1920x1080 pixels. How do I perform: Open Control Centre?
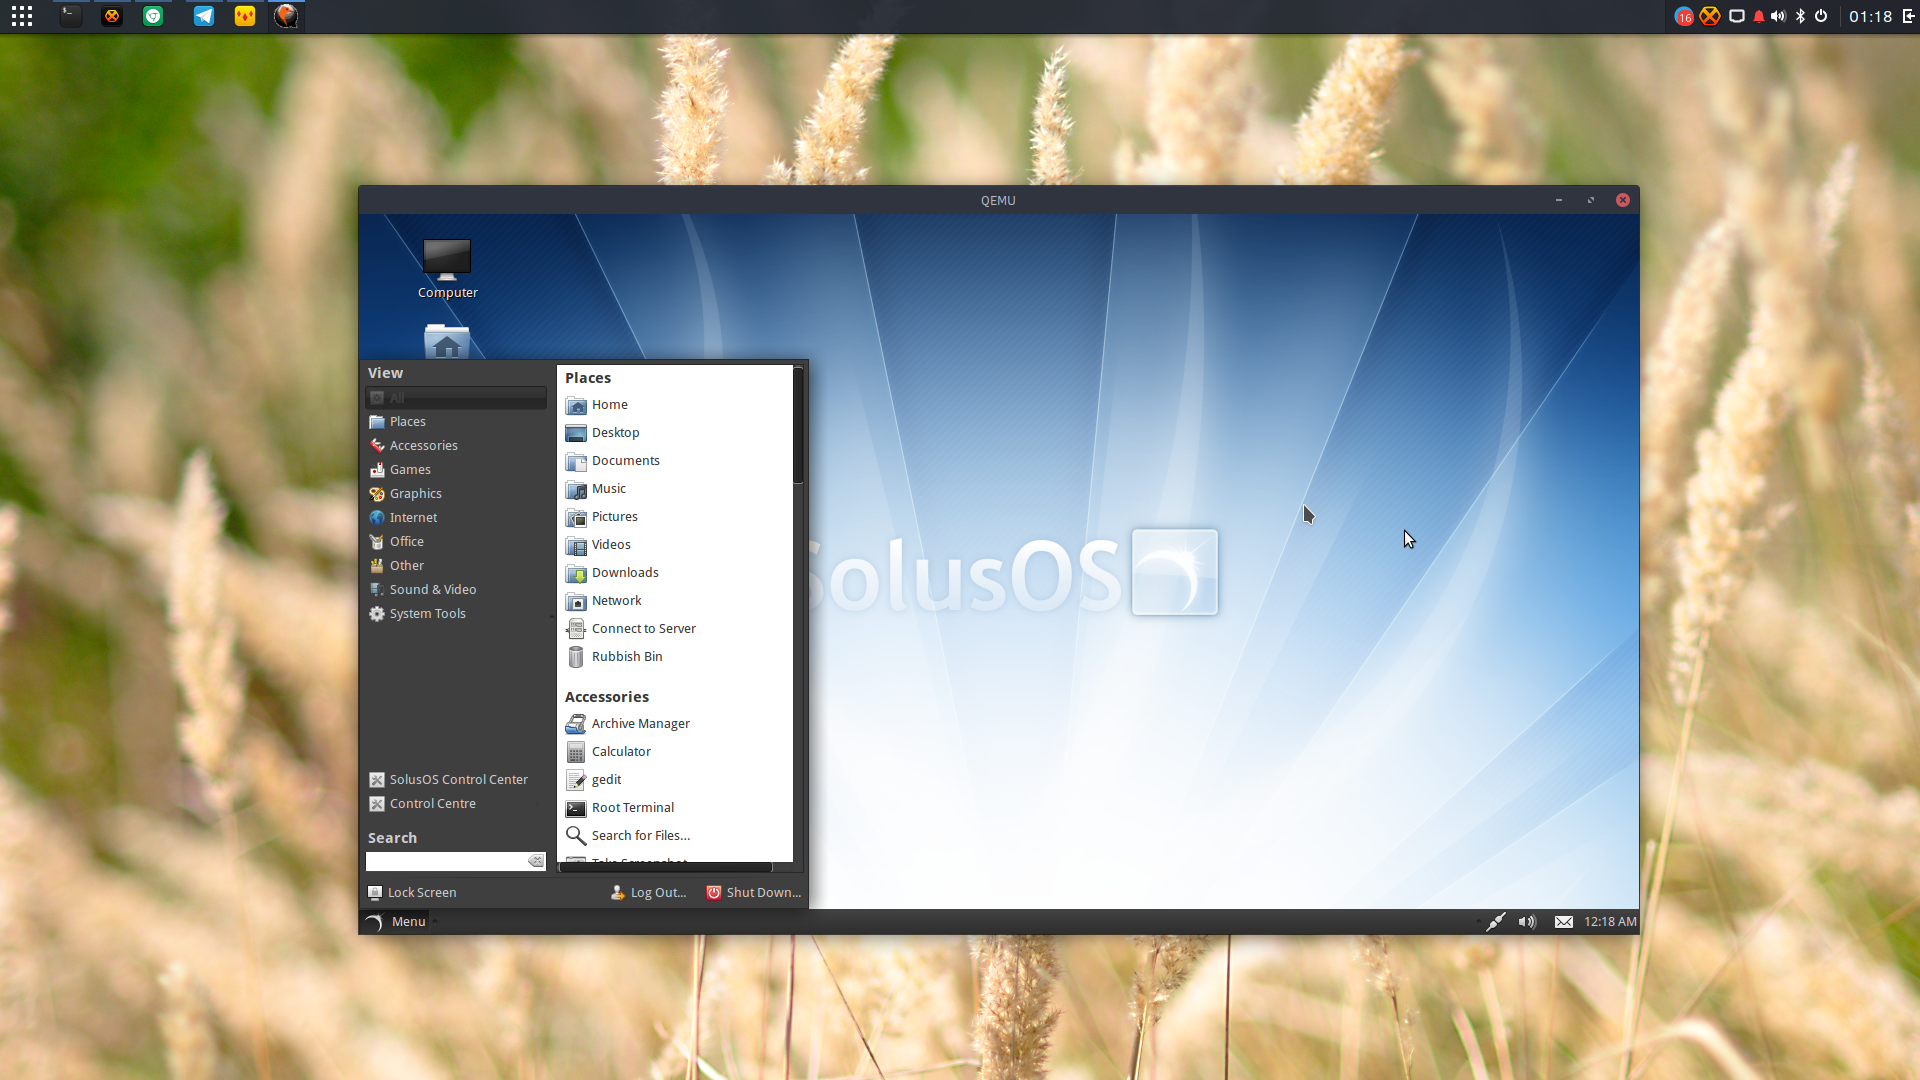pos(455,804)
